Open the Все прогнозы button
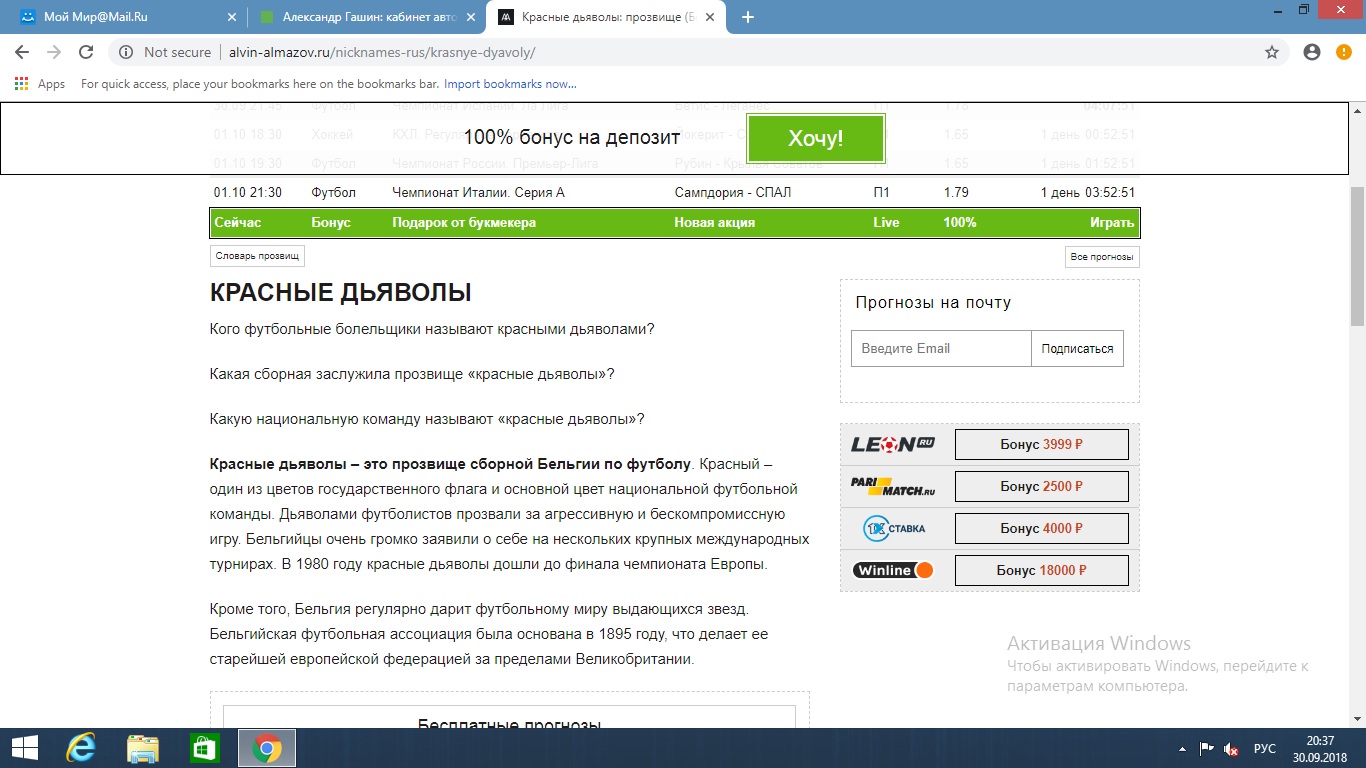This screenshot has height=768, width=1366. [1102, 256]
